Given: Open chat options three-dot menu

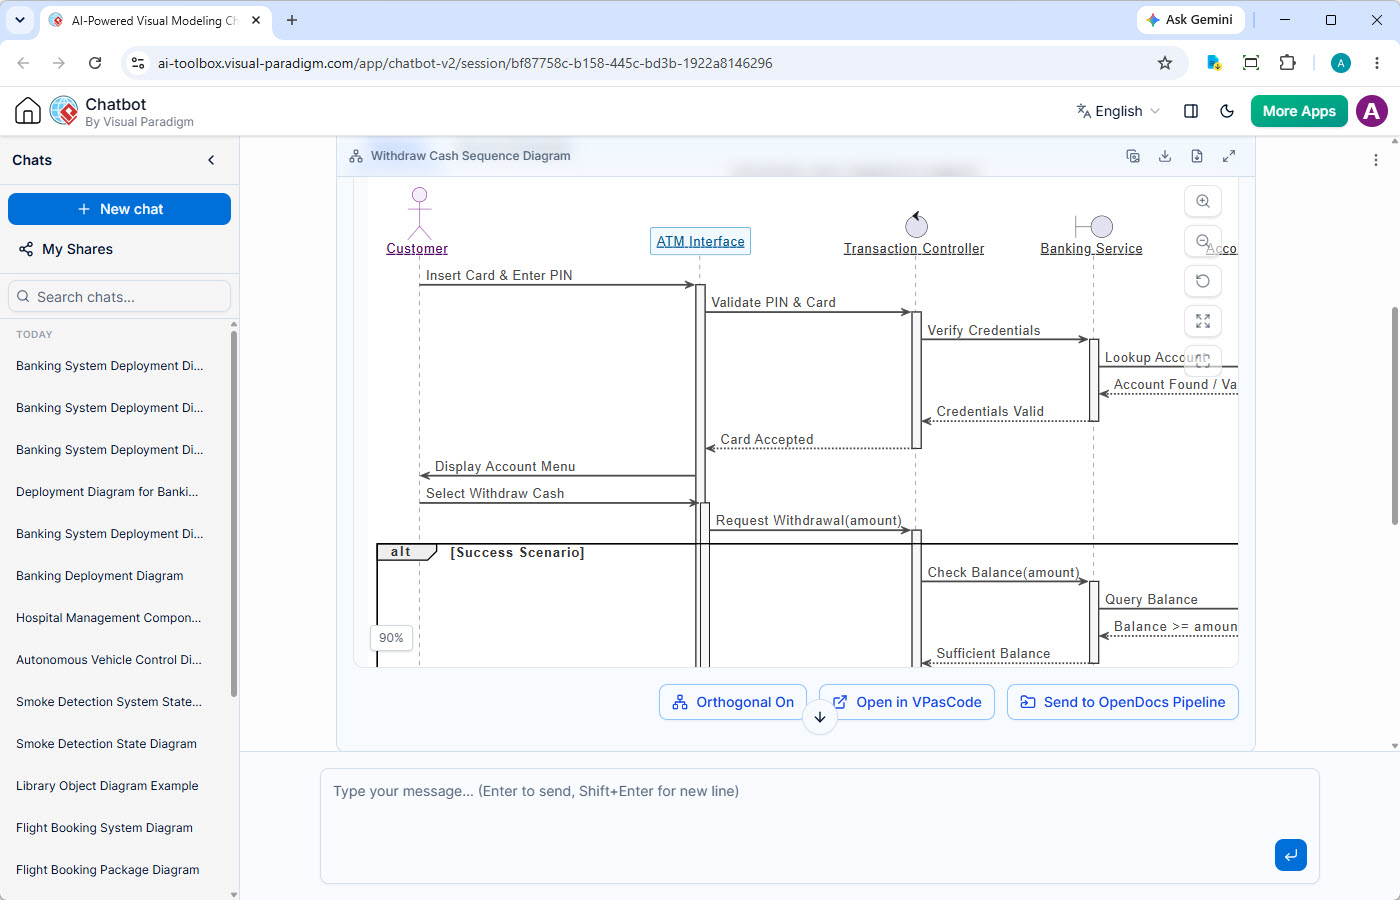Looking at the screenshot, I should pyautogui.click(x=1376, y=160).
